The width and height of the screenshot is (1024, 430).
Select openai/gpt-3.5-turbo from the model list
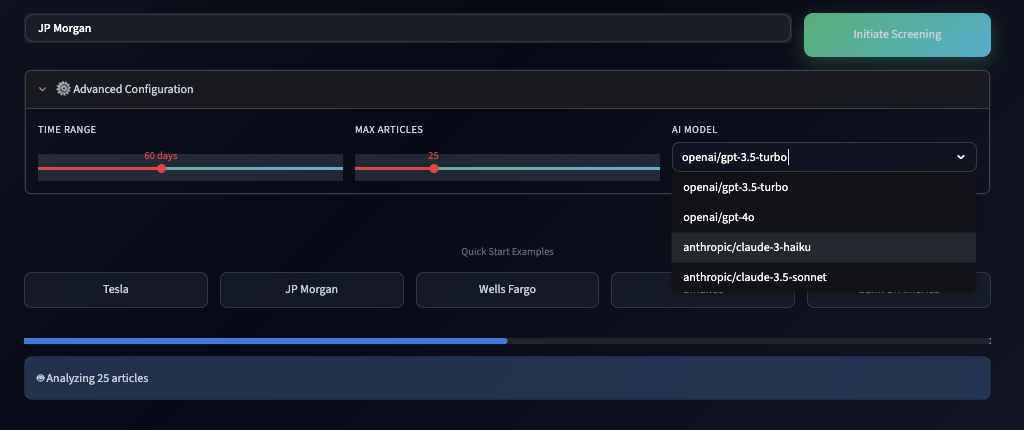pos(824,188)
